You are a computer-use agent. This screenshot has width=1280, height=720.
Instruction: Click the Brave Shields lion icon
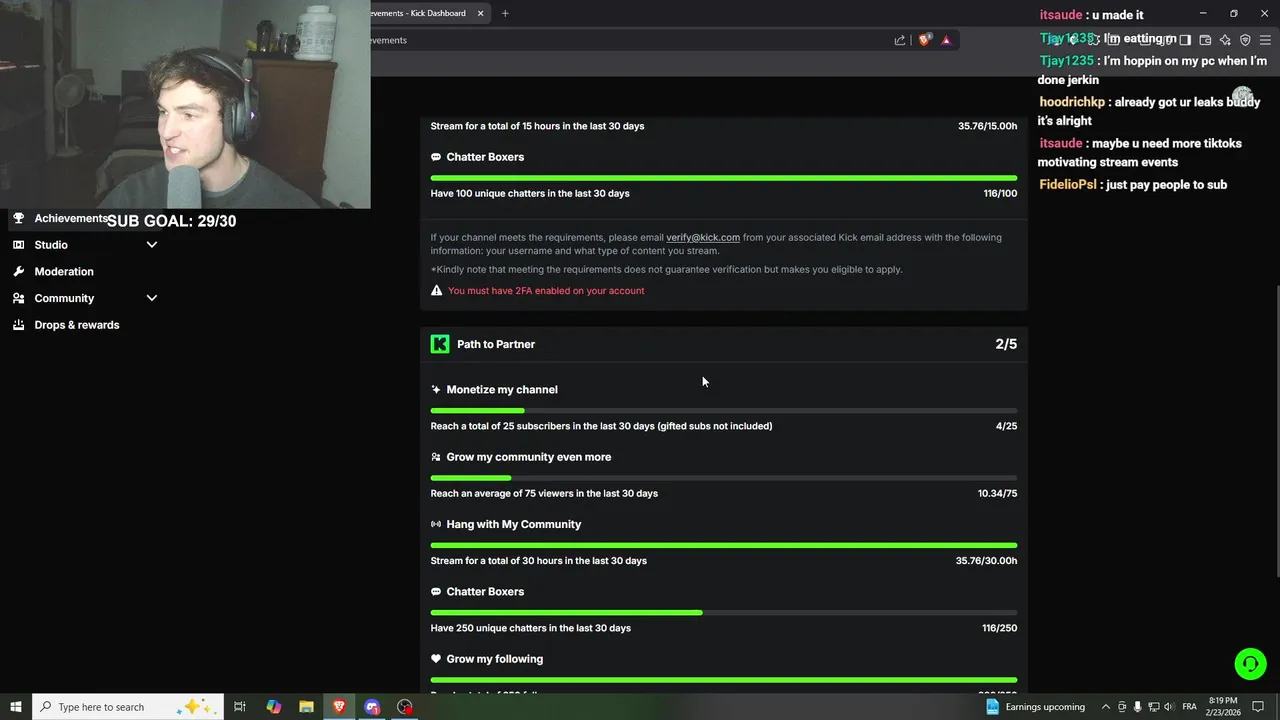pyautogui.click(x=925, y=40)
